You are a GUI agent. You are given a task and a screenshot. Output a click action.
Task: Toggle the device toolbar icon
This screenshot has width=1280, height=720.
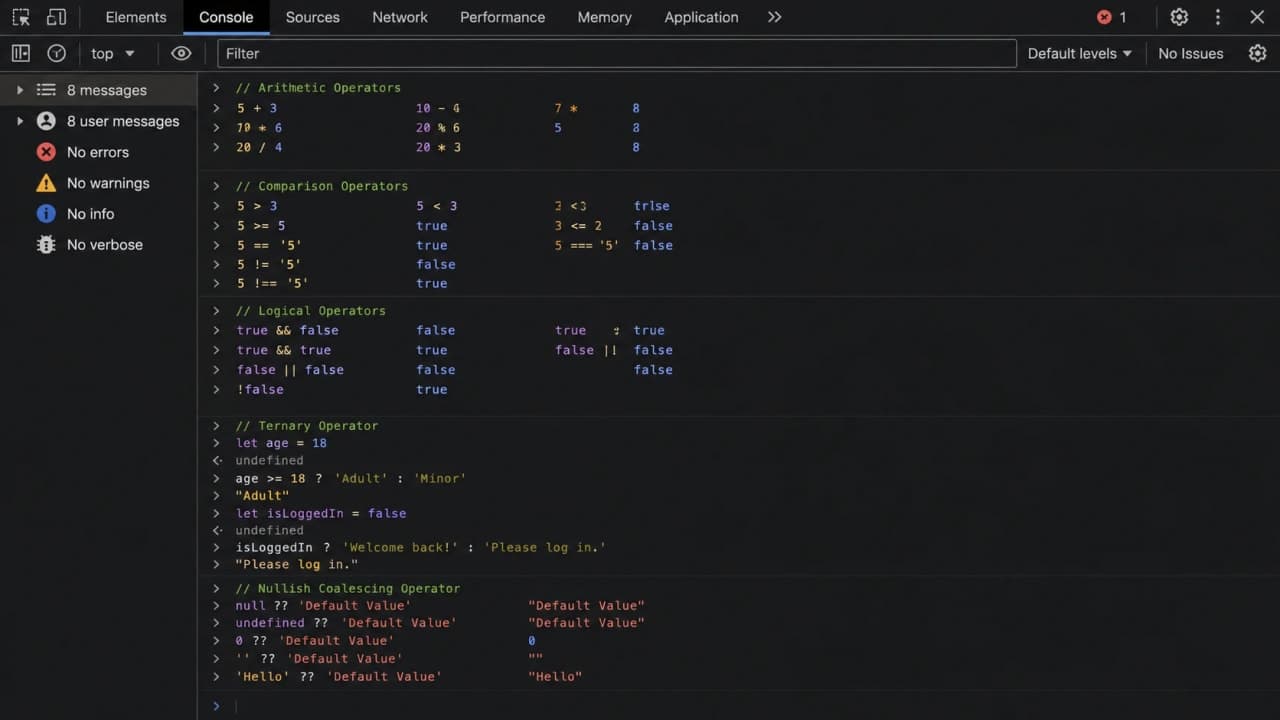click(x=57, y=17)
